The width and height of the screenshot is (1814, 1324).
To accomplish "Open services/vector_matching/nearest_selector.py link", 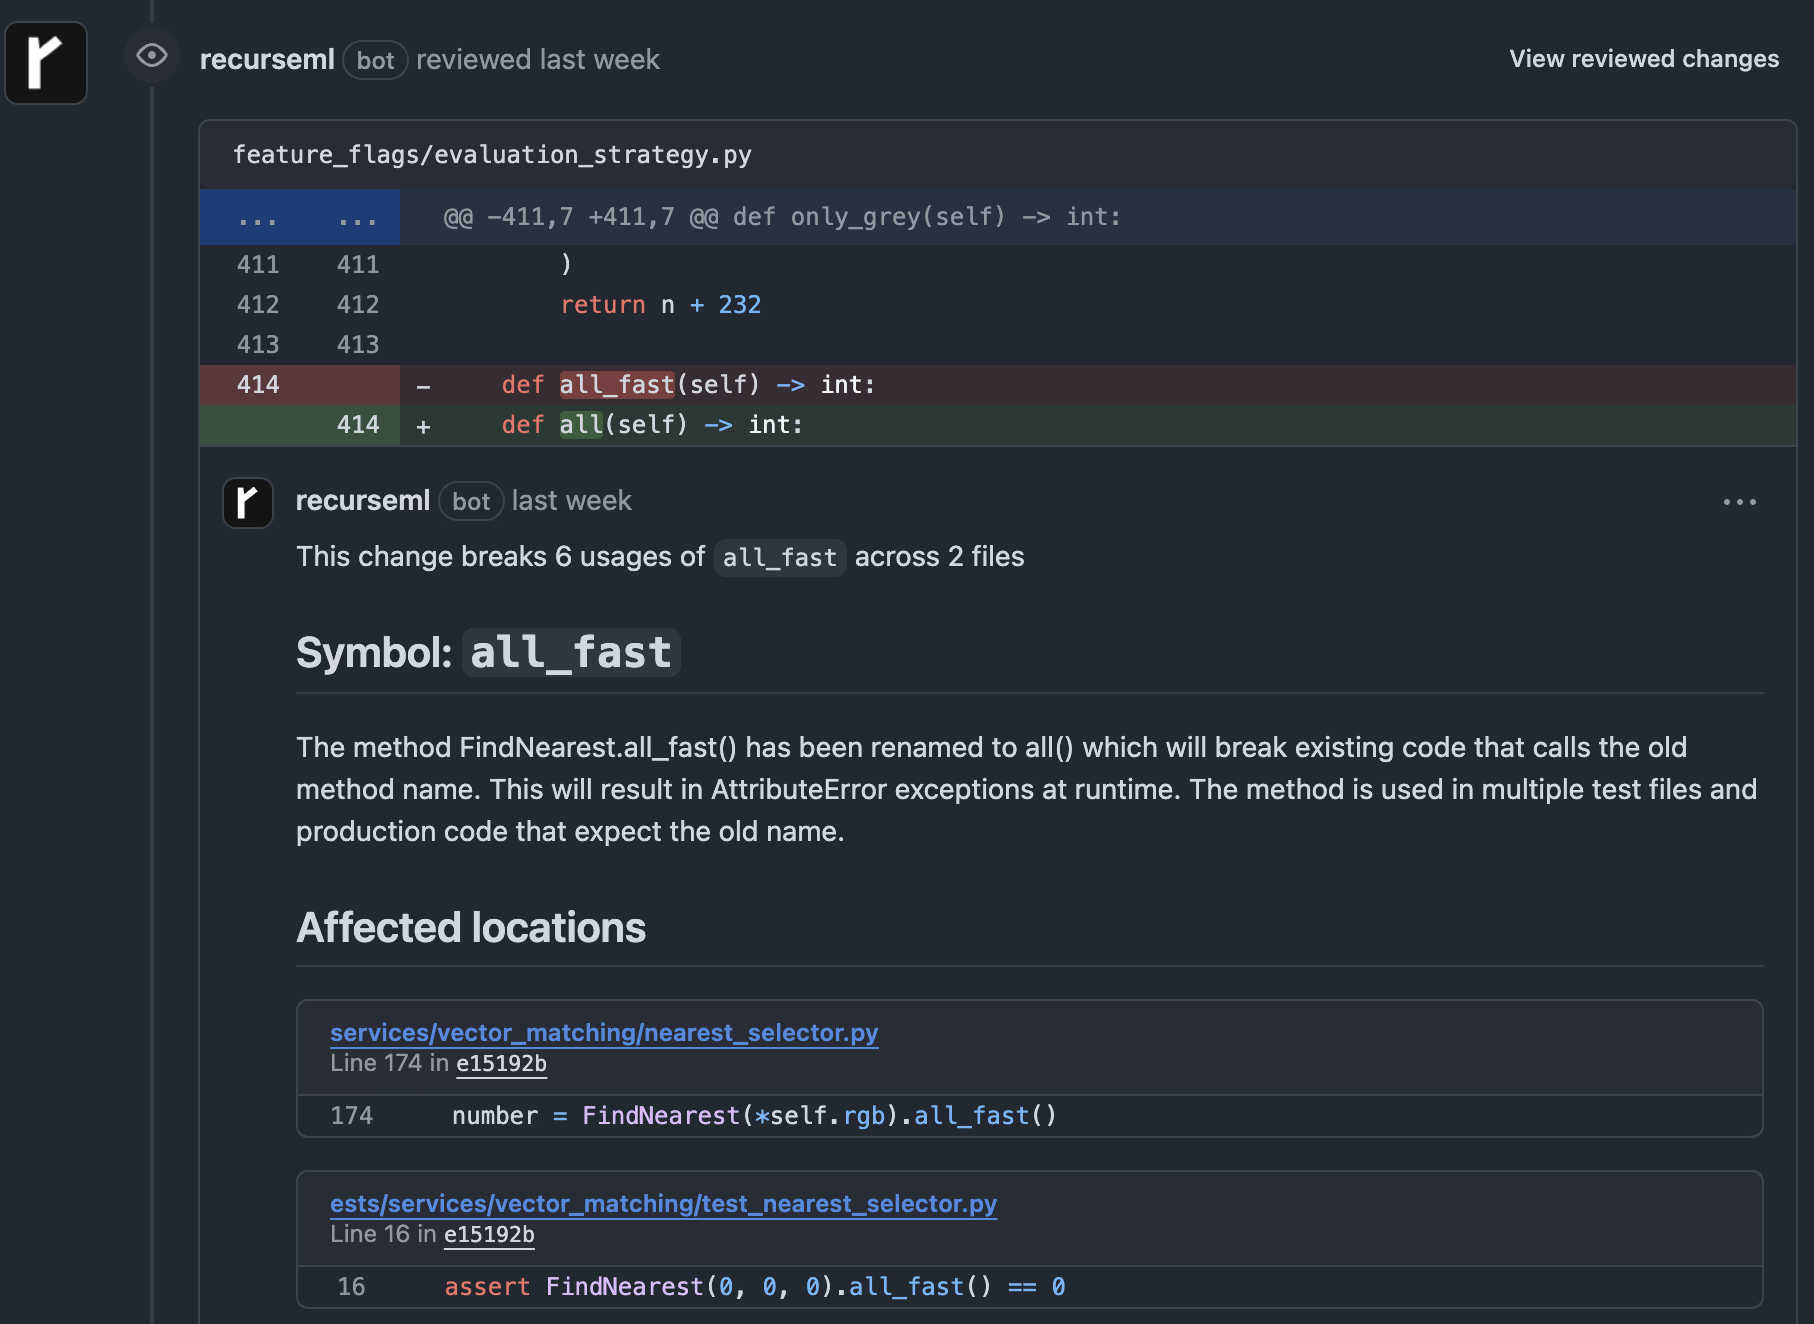I will [x=604, y=1032].
